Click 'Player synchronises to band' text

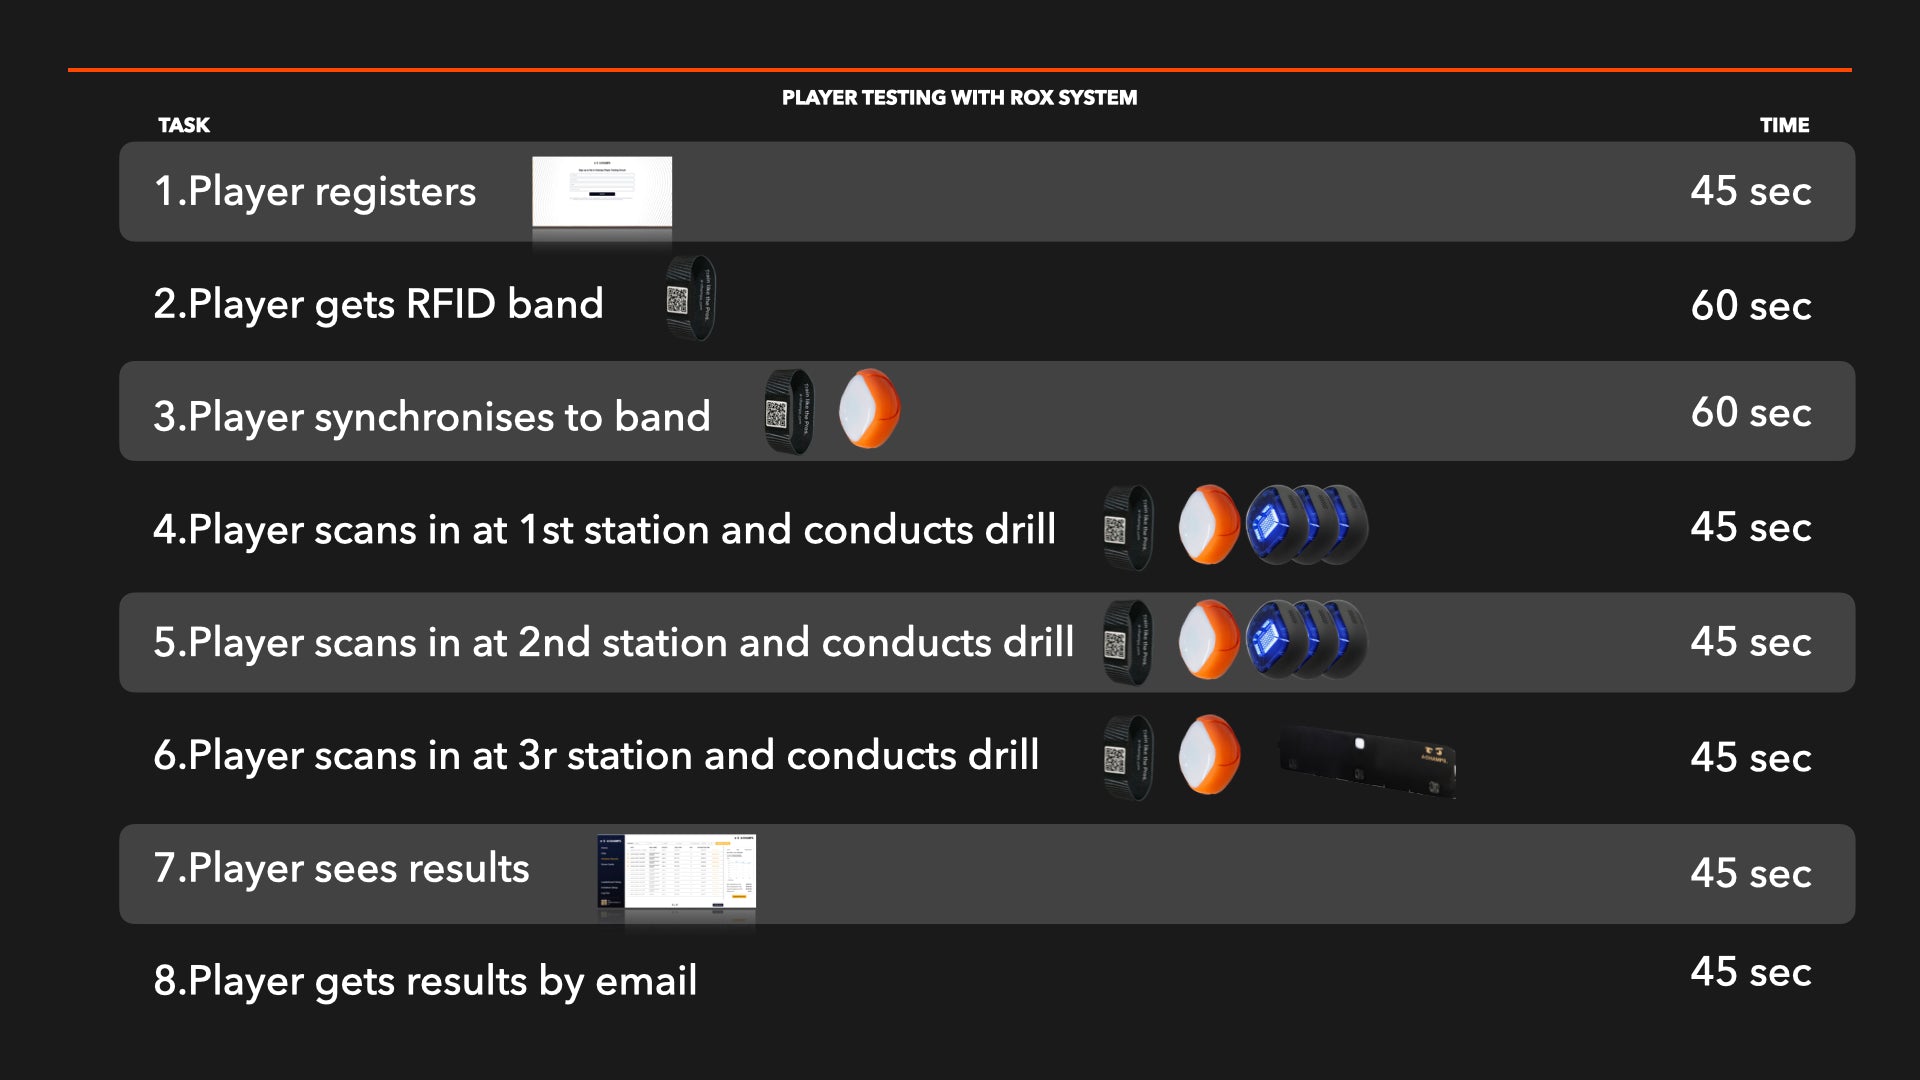tap(431, 417)
